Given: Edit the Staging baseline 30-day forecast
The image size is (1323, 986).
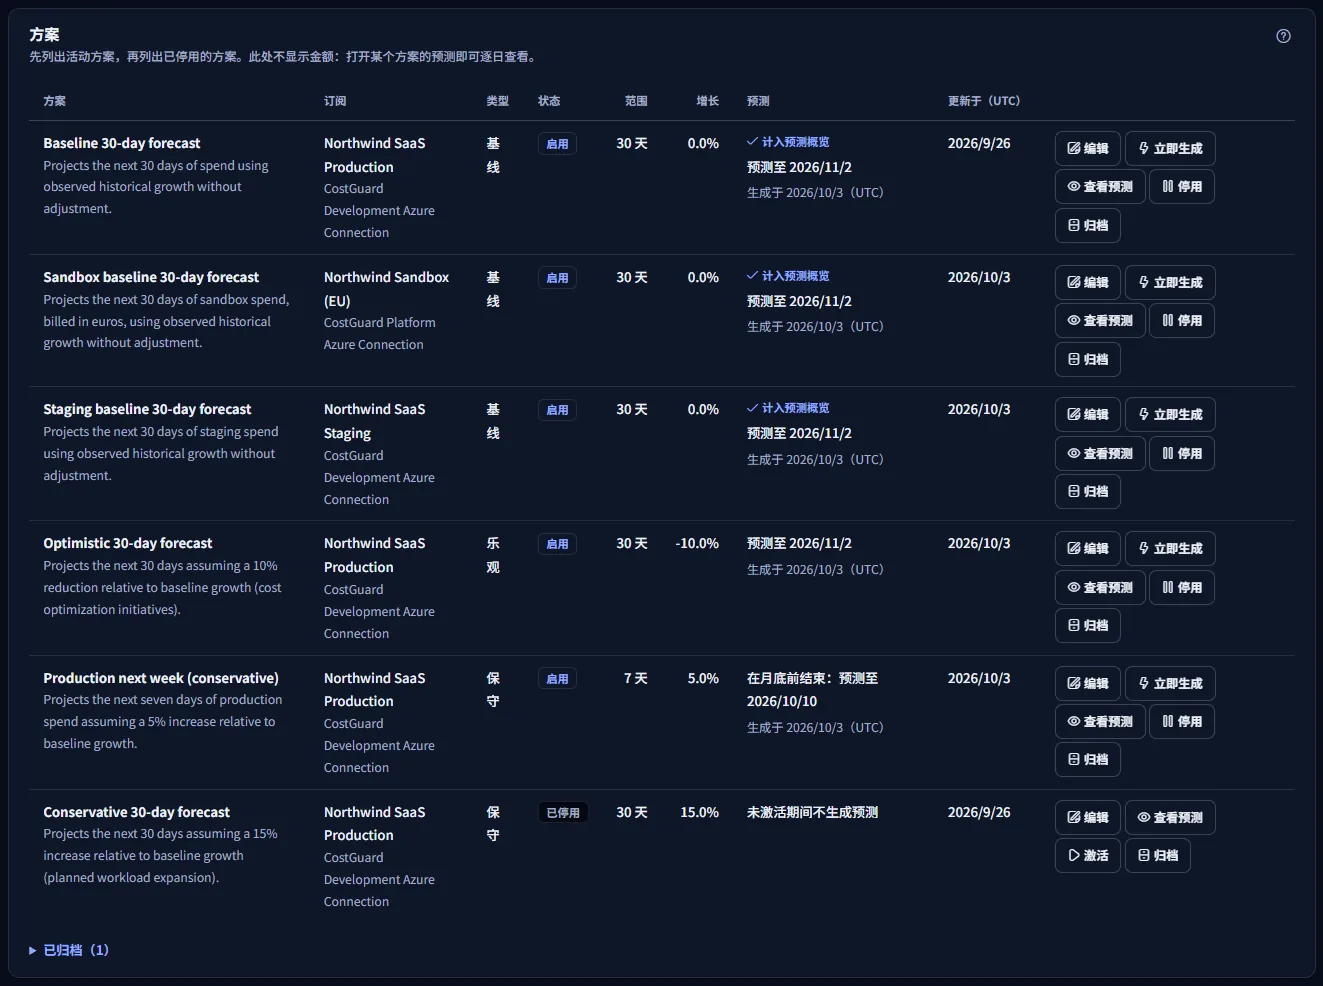Looking at the screenshot, I should 1088,414.
